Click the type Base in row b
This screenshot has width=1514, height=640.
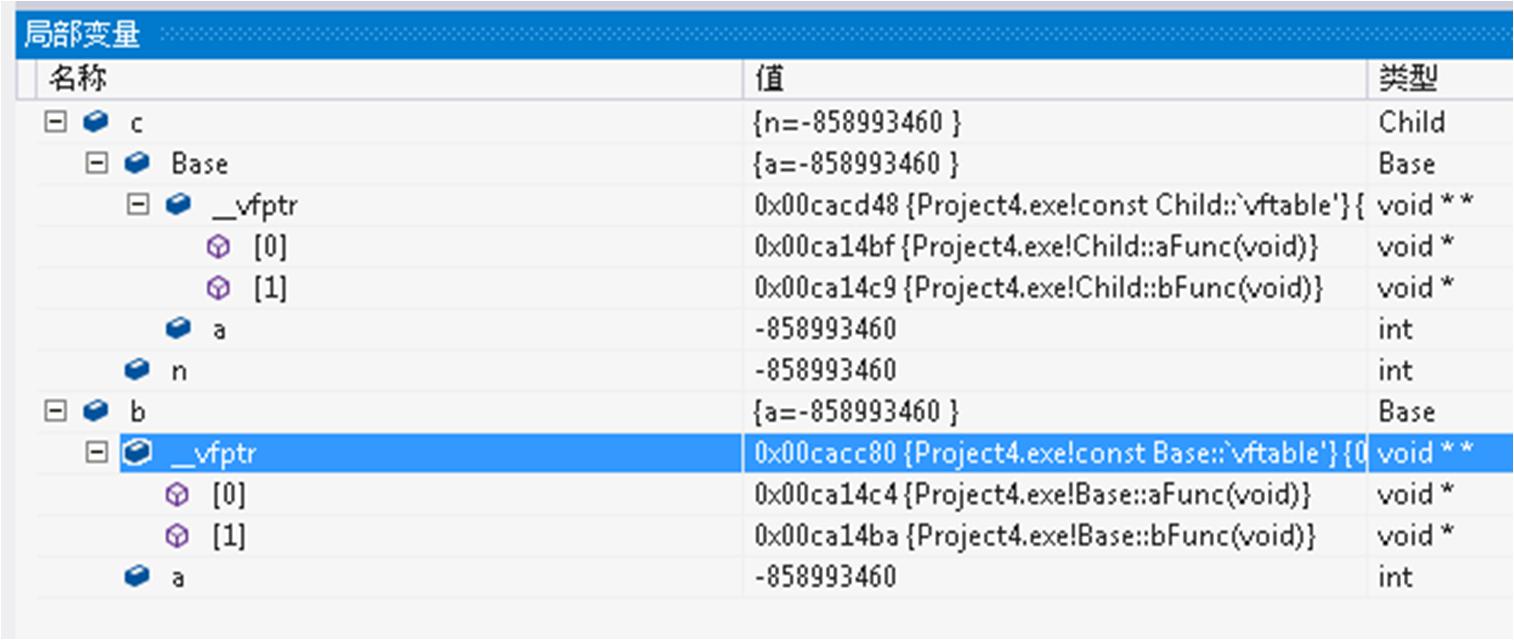tap(1406, 411)
